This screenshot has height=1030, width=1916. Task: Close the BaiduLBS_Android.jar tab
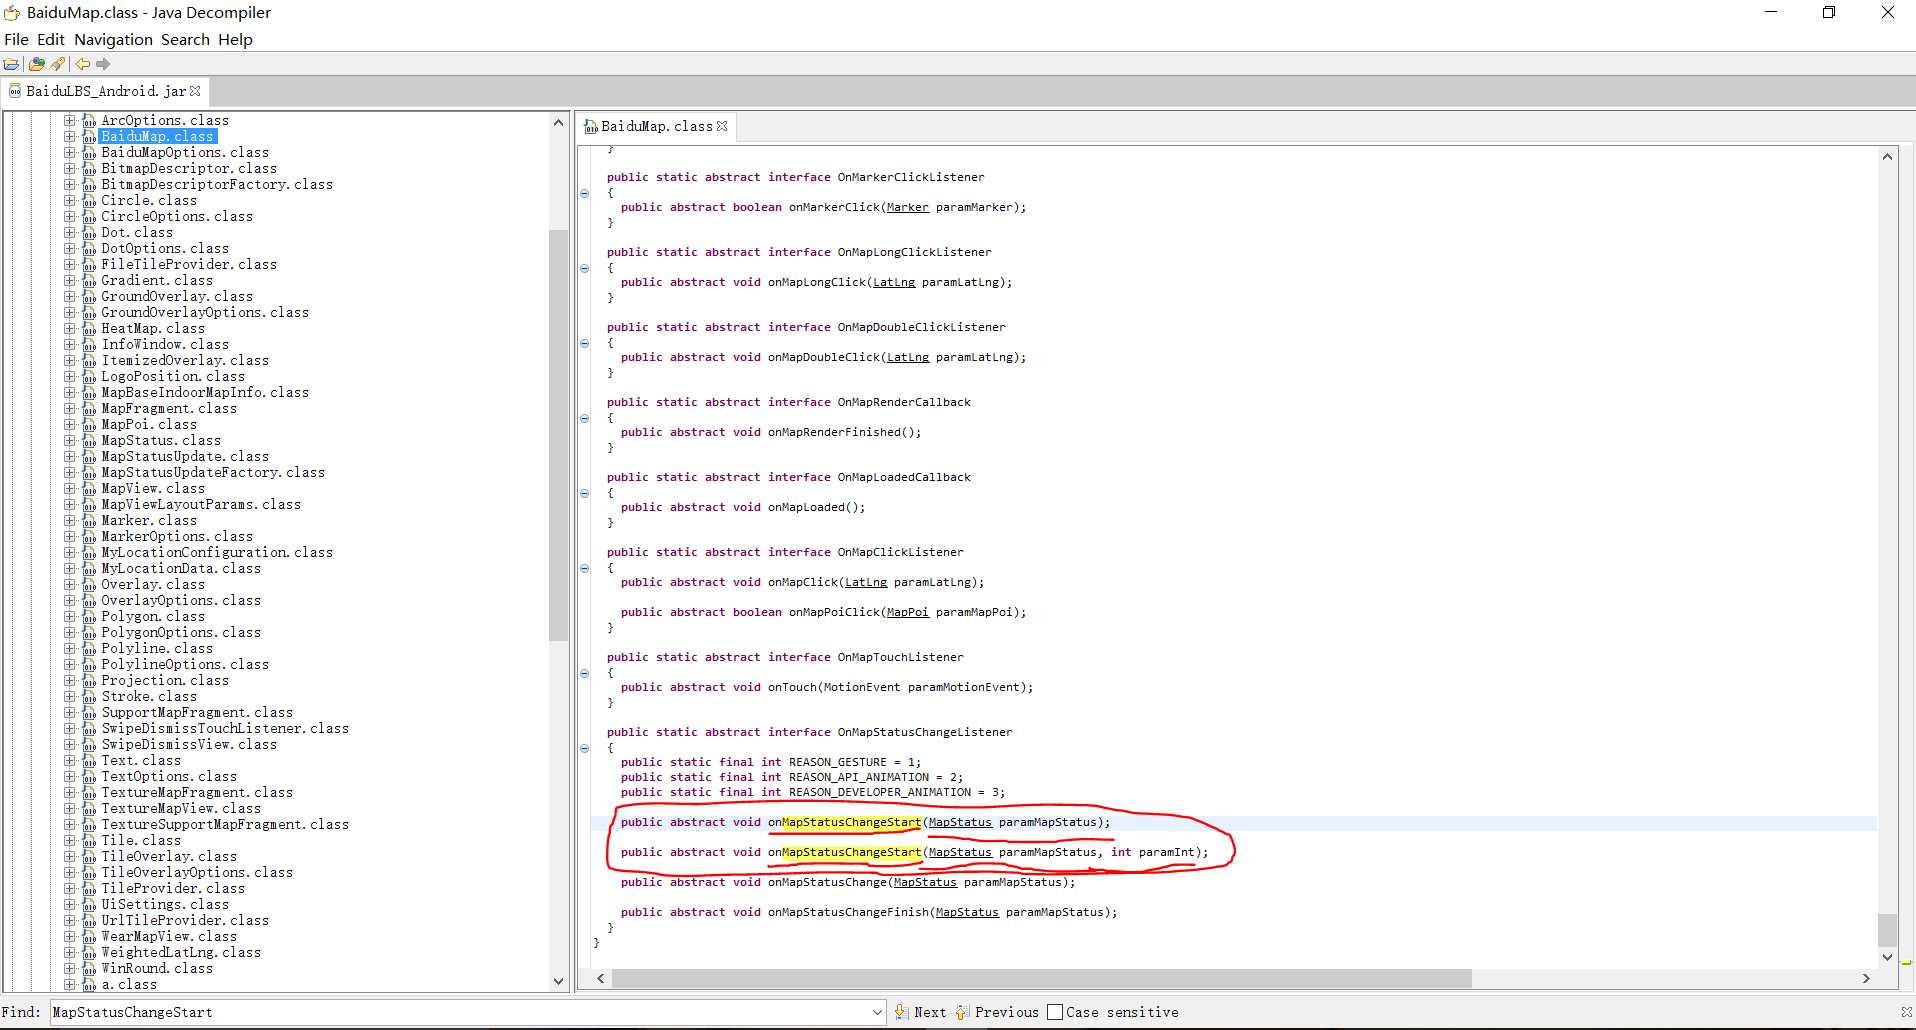point(195,91)
